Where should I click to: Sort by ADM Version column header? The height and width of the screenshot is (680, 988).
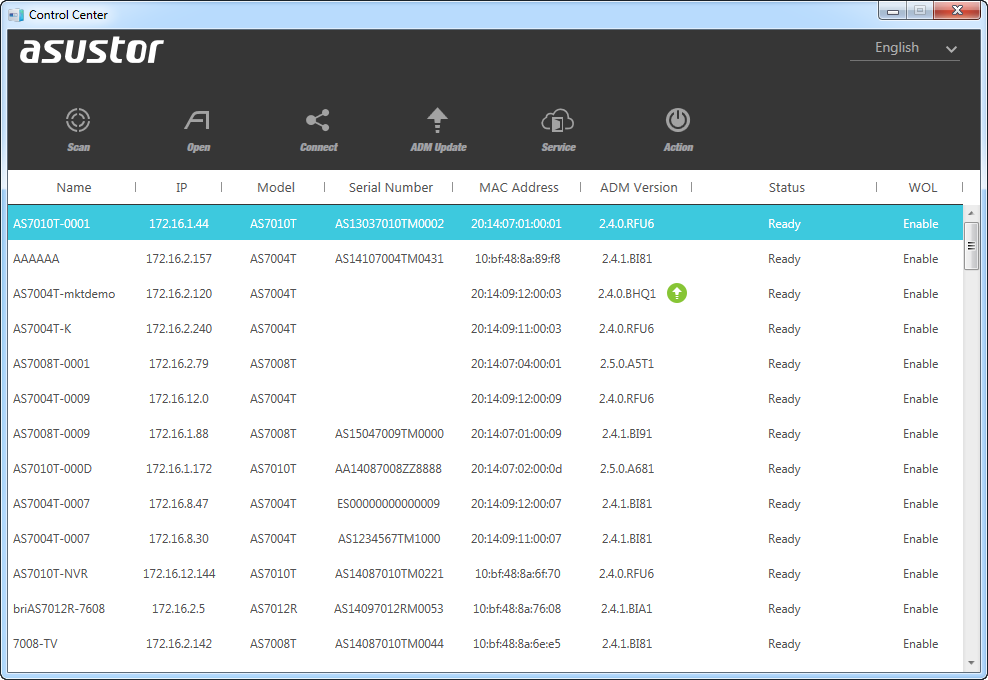[x=638, y=187]
